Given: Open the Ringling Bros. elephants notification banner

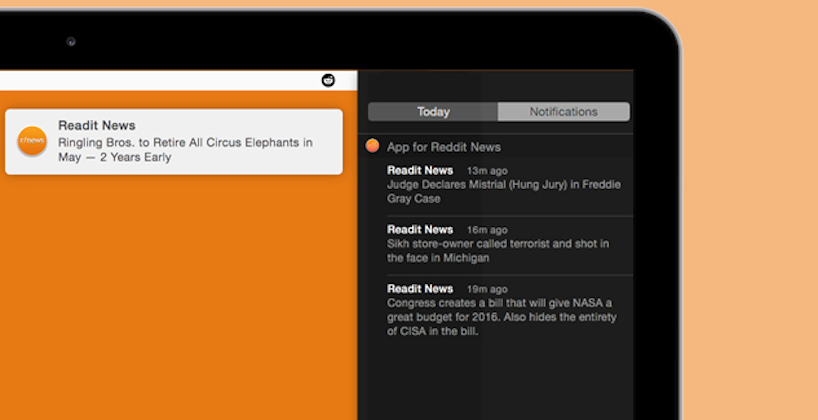Looking at the screenshot, I should click(x=174, y=142).
